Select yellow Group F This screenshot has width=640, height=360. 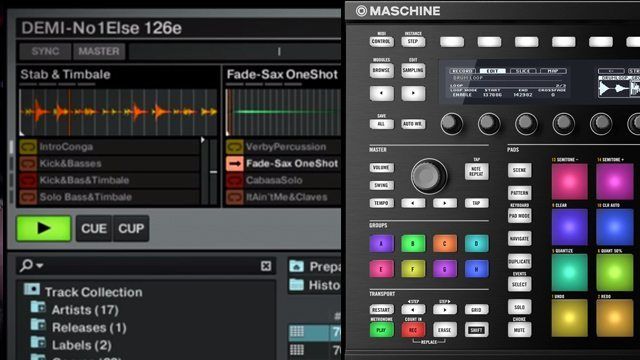click(413, 269)
